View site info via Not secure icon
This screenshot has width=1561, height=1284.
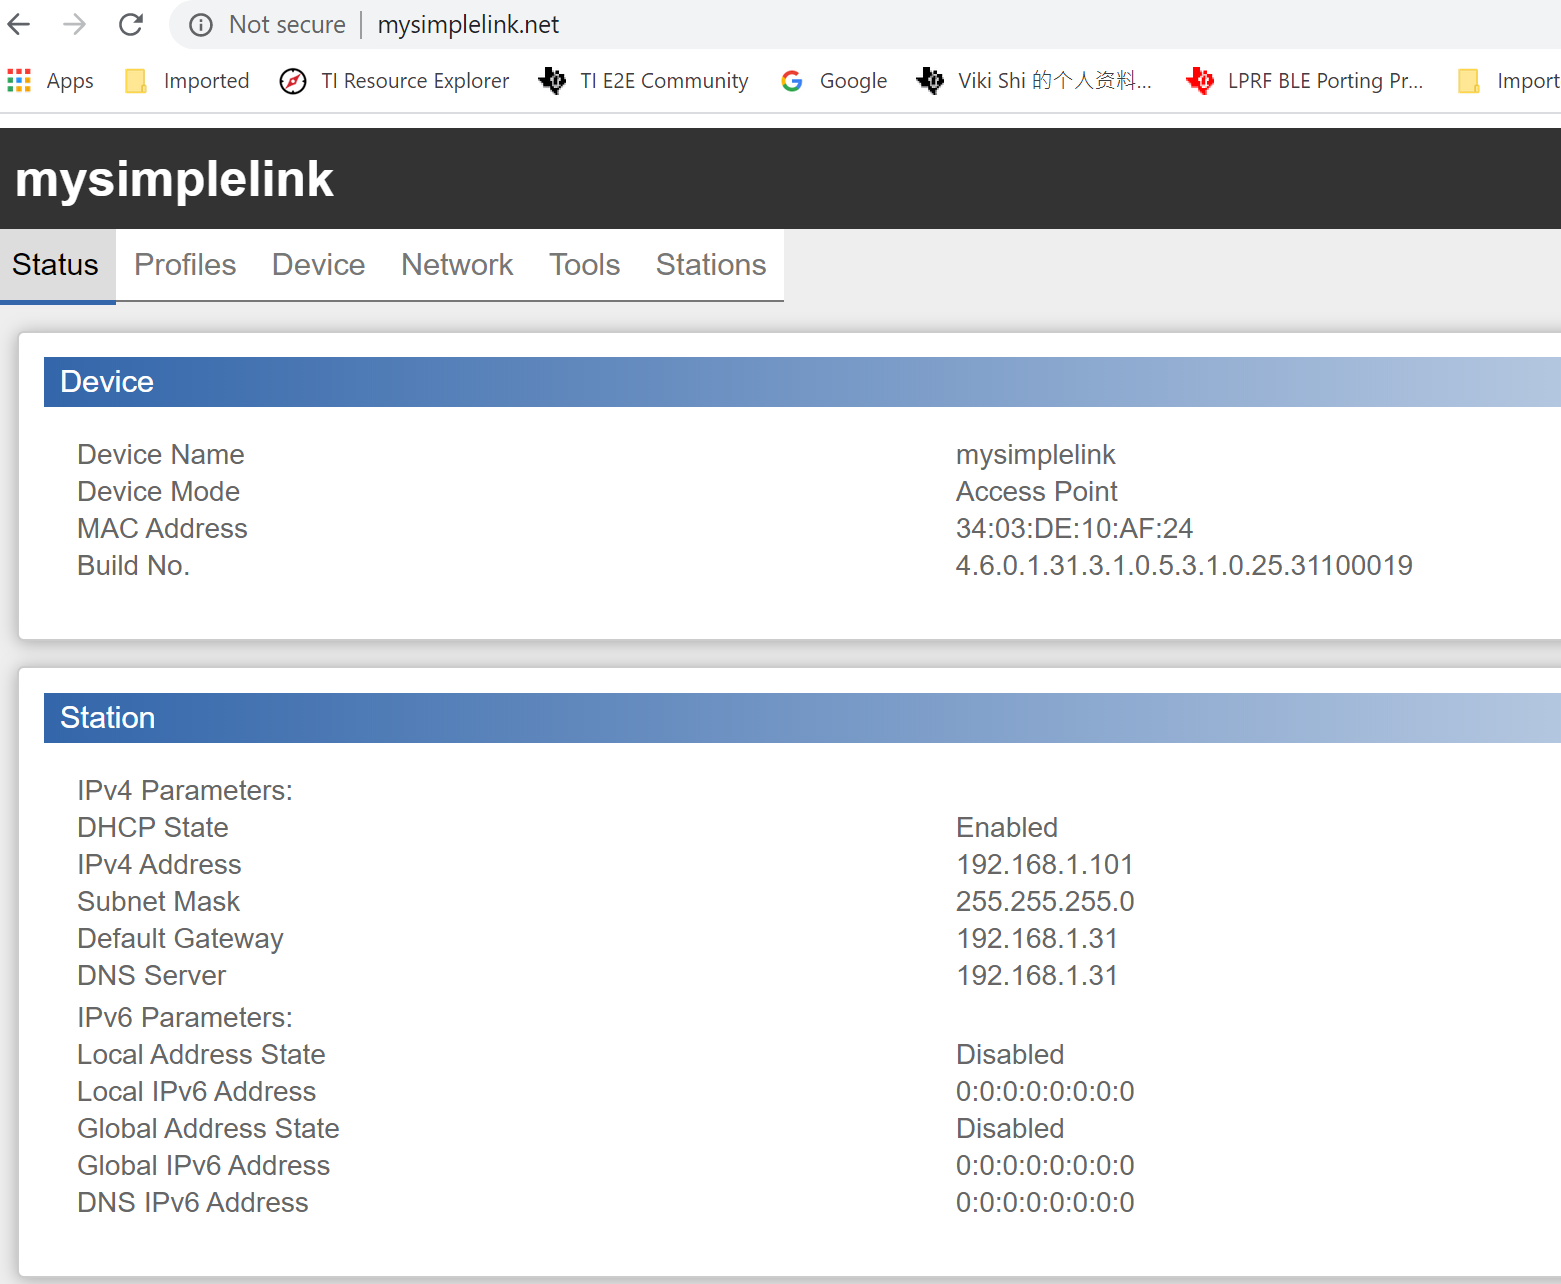pos(201,25)
